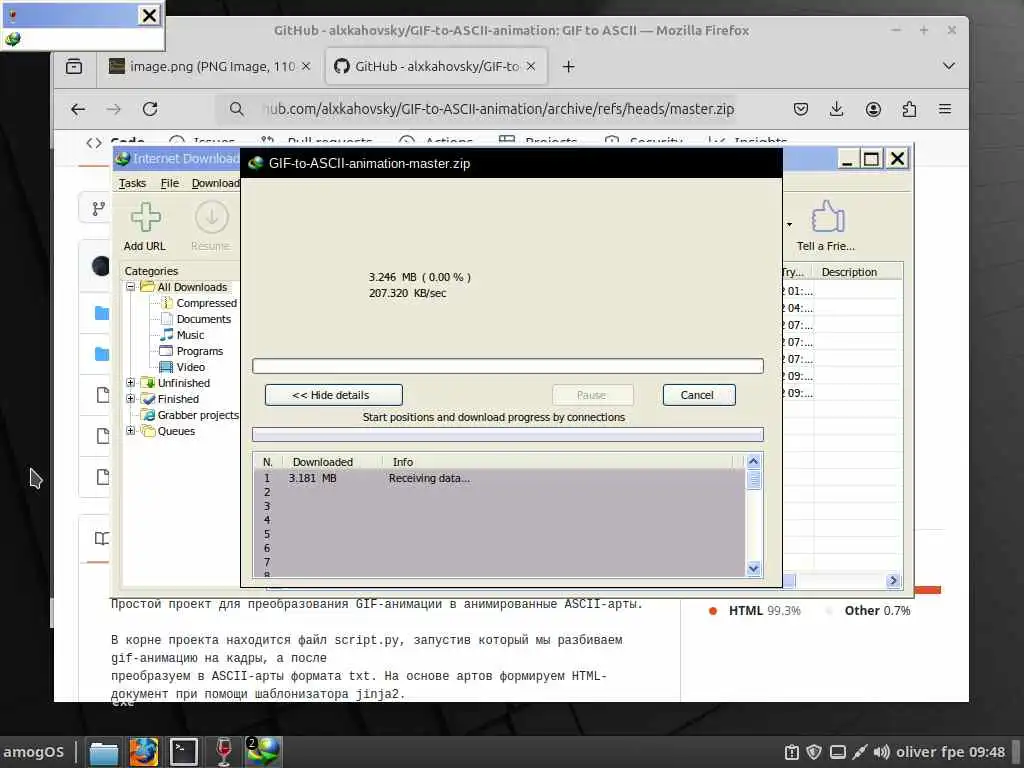The image size is (1024, 768).
Task: Open Firefox hamburger application menu
Action: (x=945, y=109)
